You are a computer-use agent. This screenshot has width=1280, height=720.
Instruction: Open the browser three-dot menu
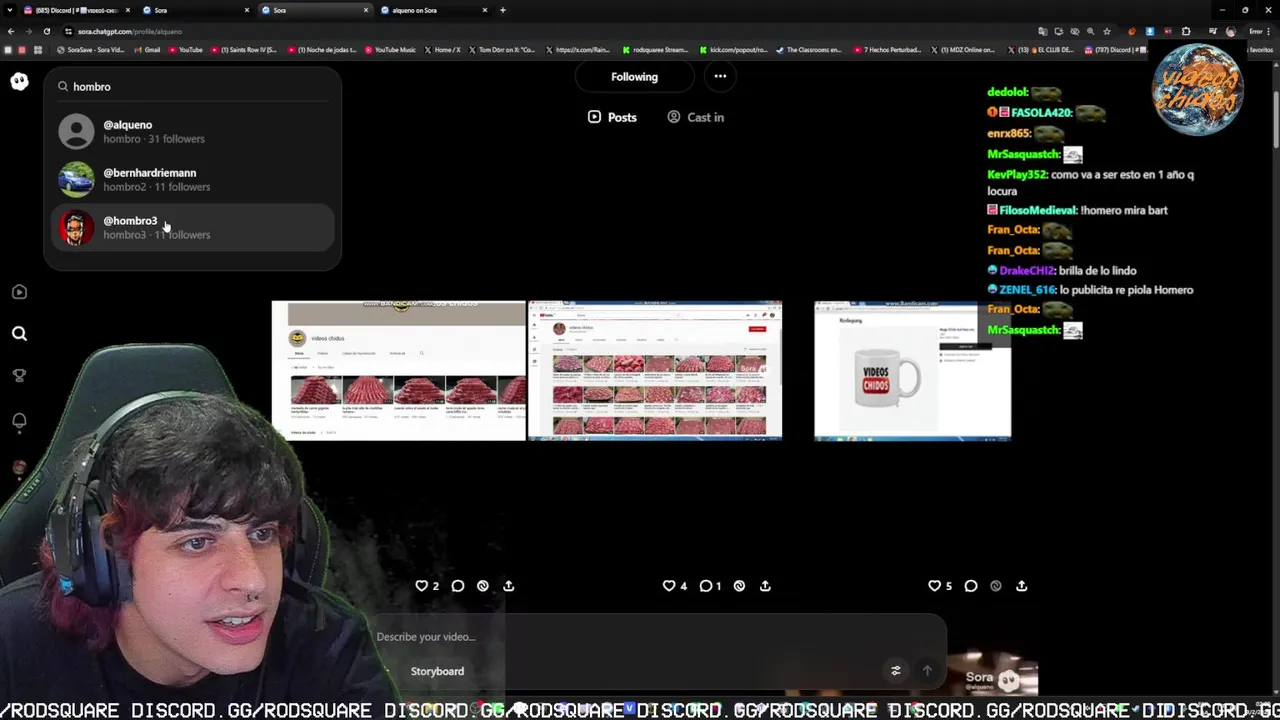pyautogui.click(x=1269, y=31)
